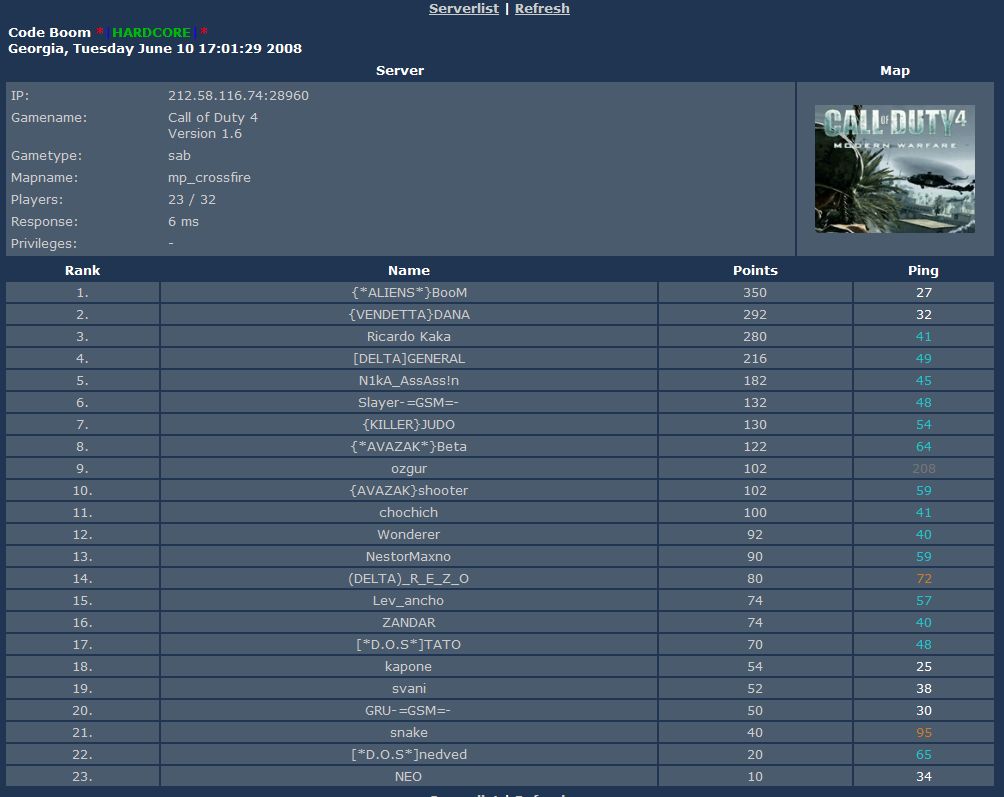Click the 292 points cell
The width and height of the screenshot is (1004, 797).
click(755, 315)
